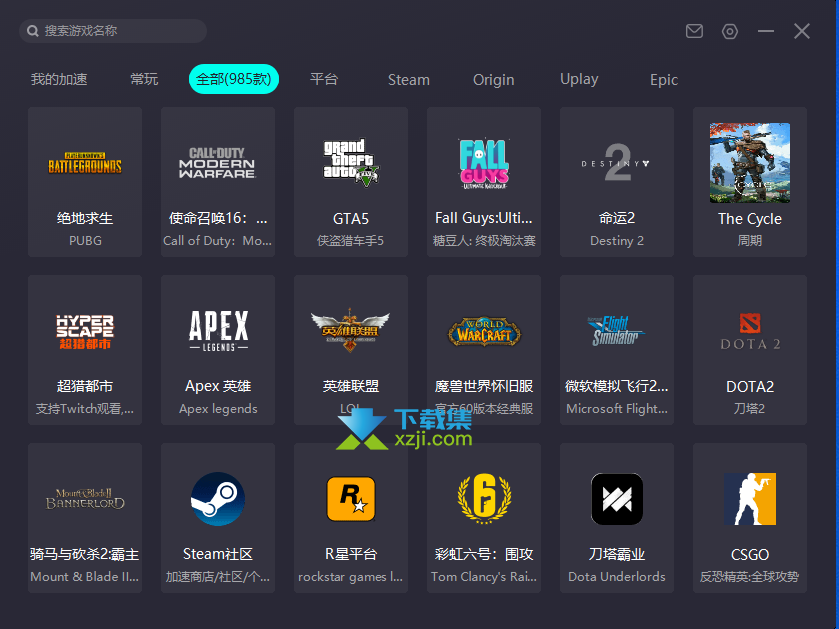Select the CSGO logo
Screen dimensions: 839x629
pos(750,499)
